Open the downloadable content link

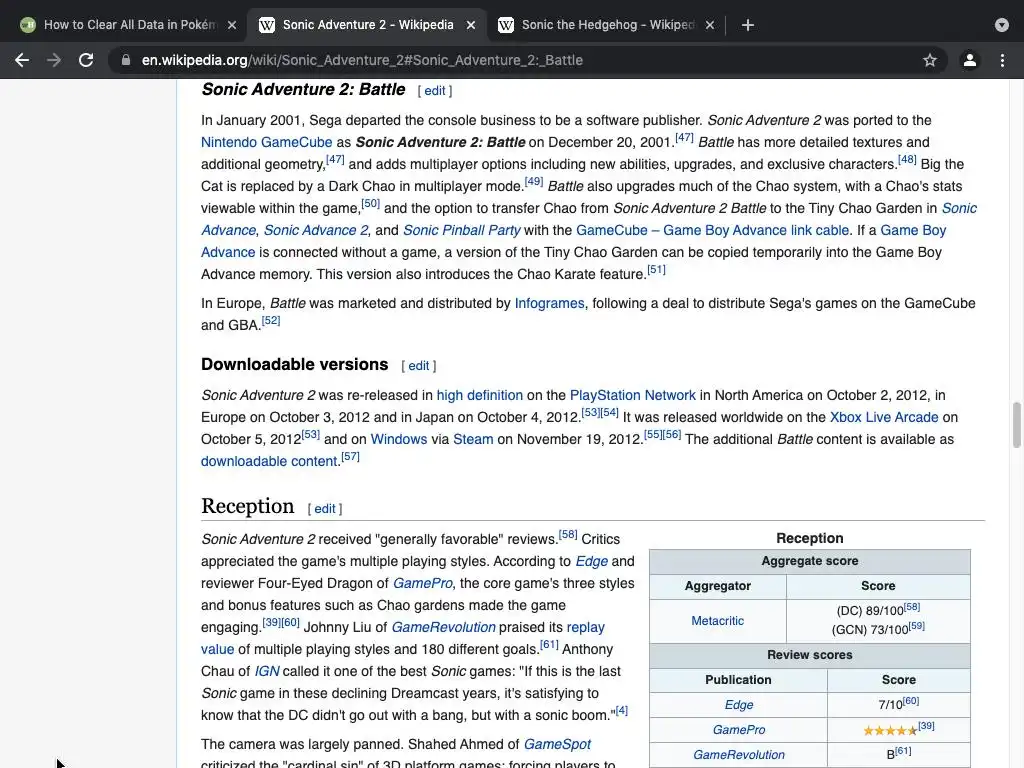click(x=269, y=461)
